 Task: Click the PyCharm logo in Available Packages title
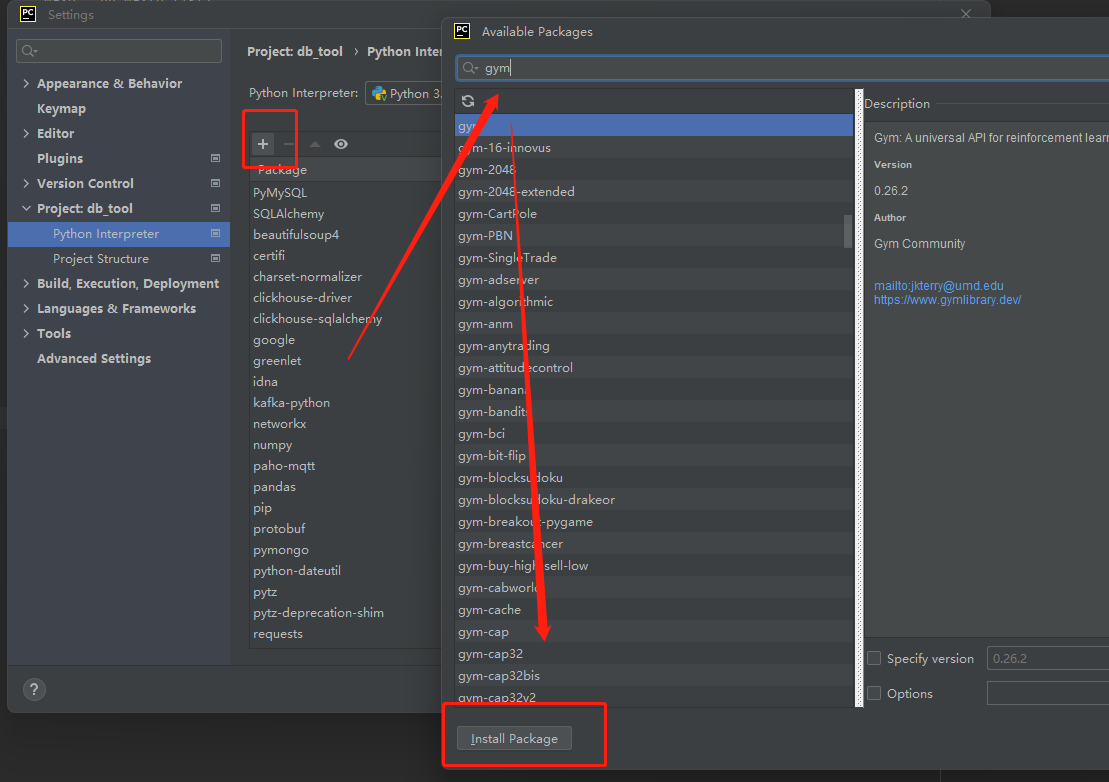(x=462, y=31)
